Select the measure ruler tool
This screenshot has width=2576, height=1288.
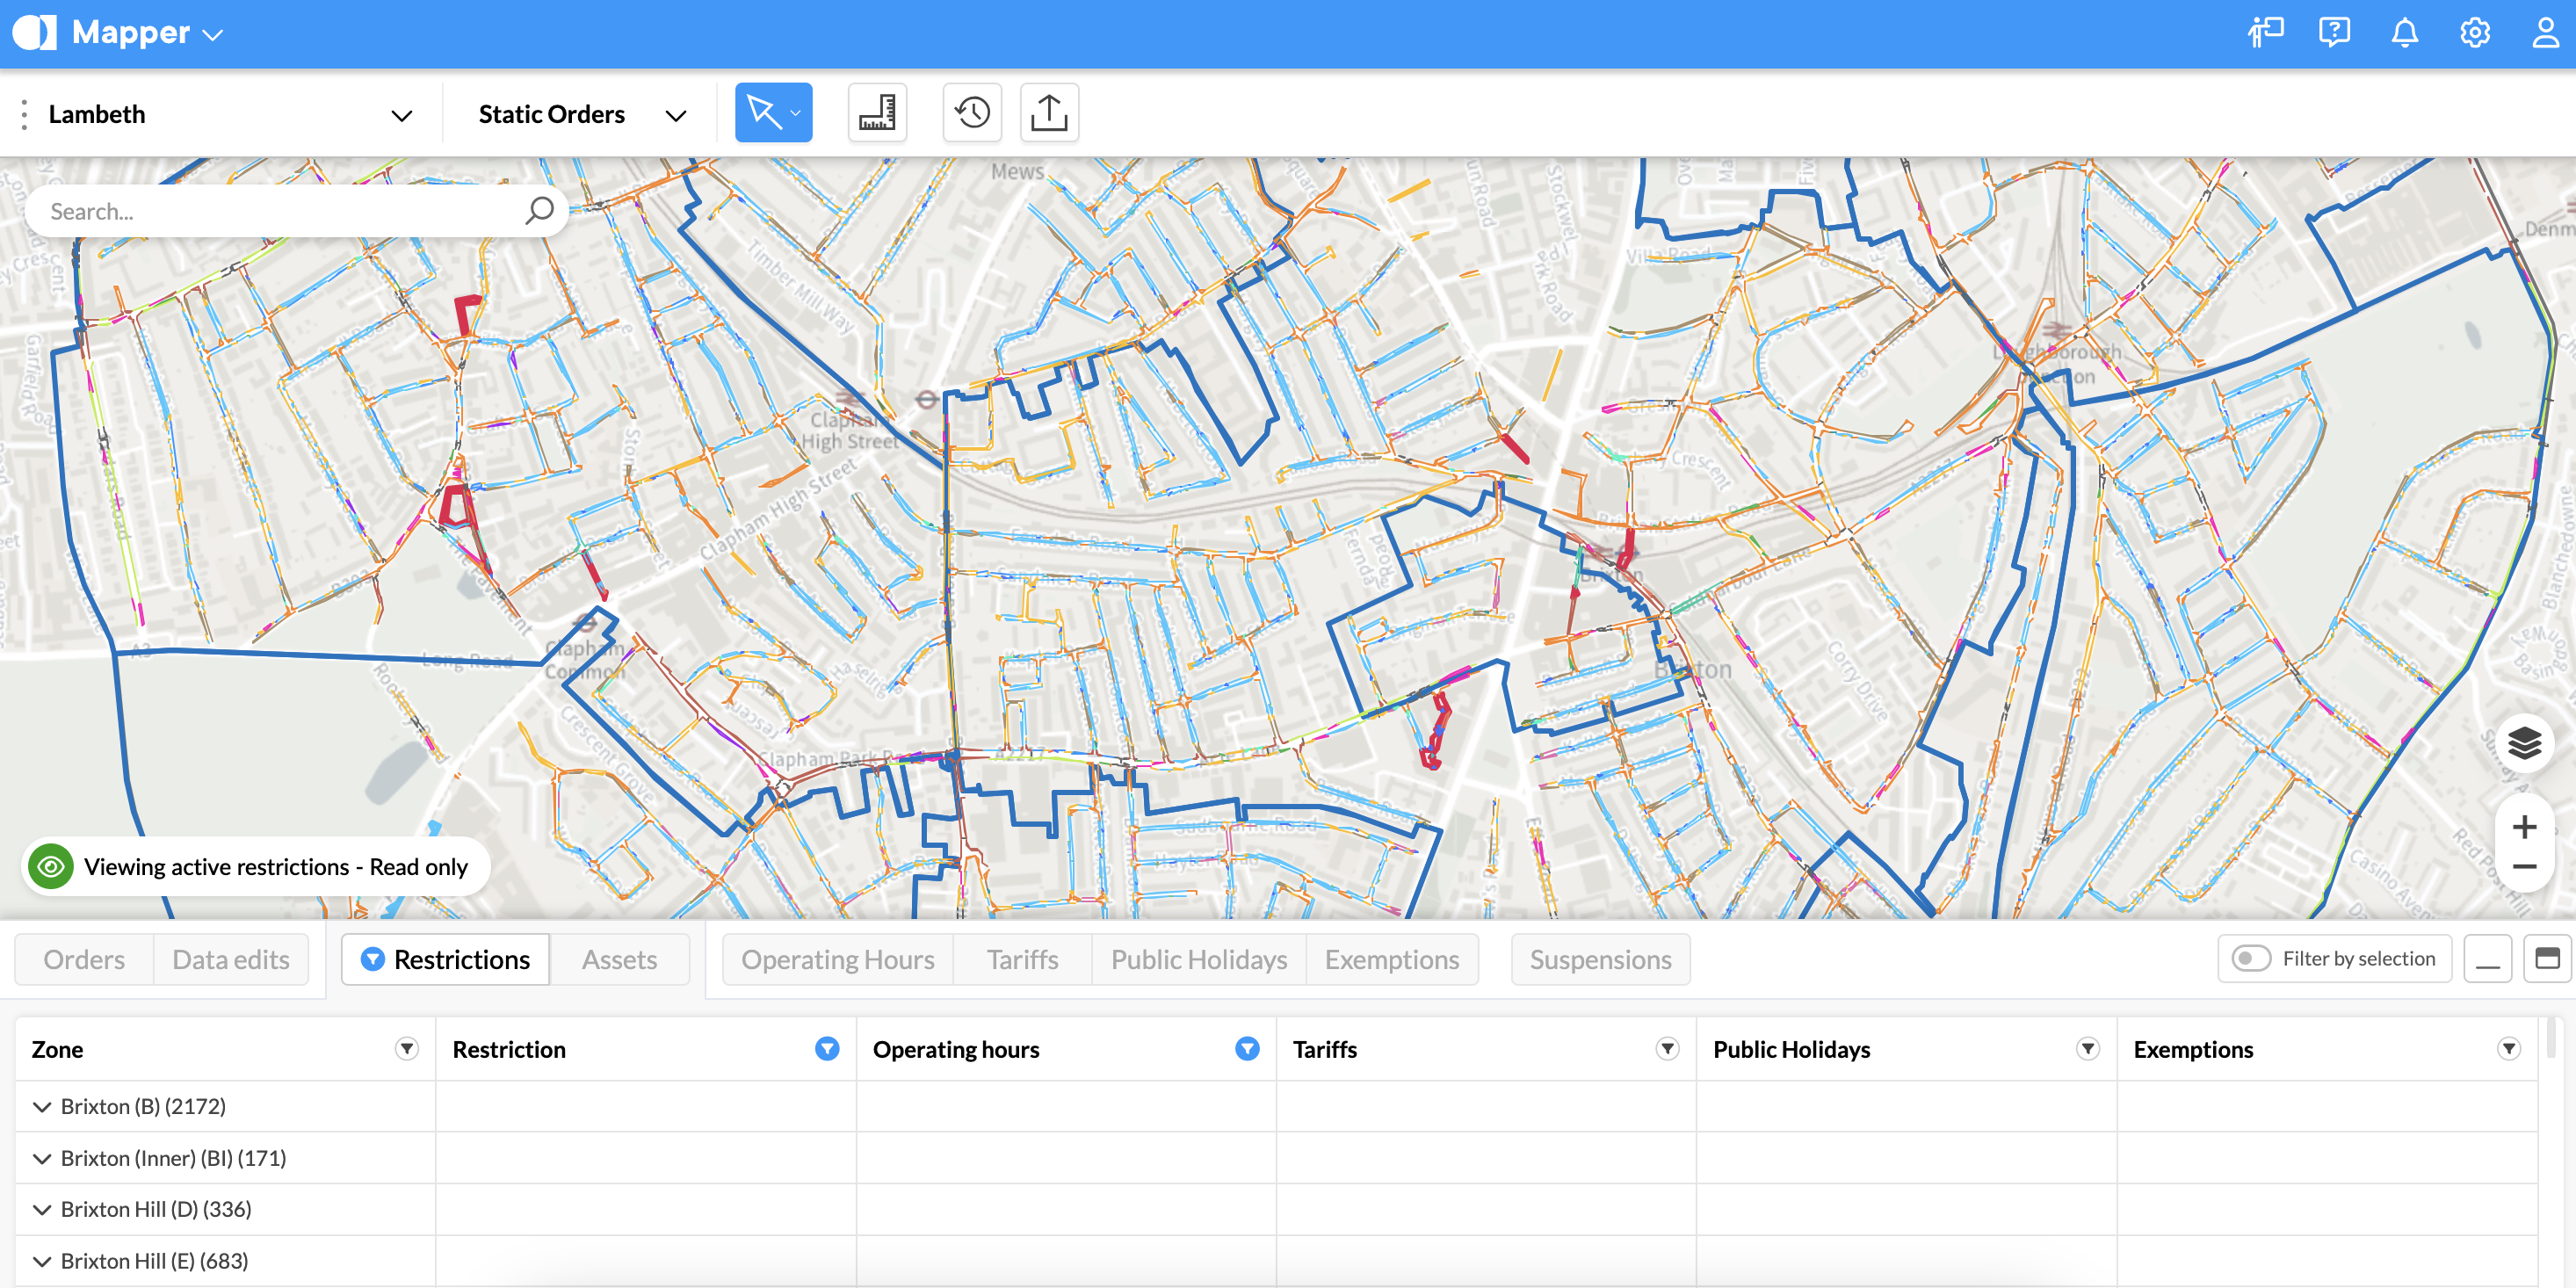876,113
